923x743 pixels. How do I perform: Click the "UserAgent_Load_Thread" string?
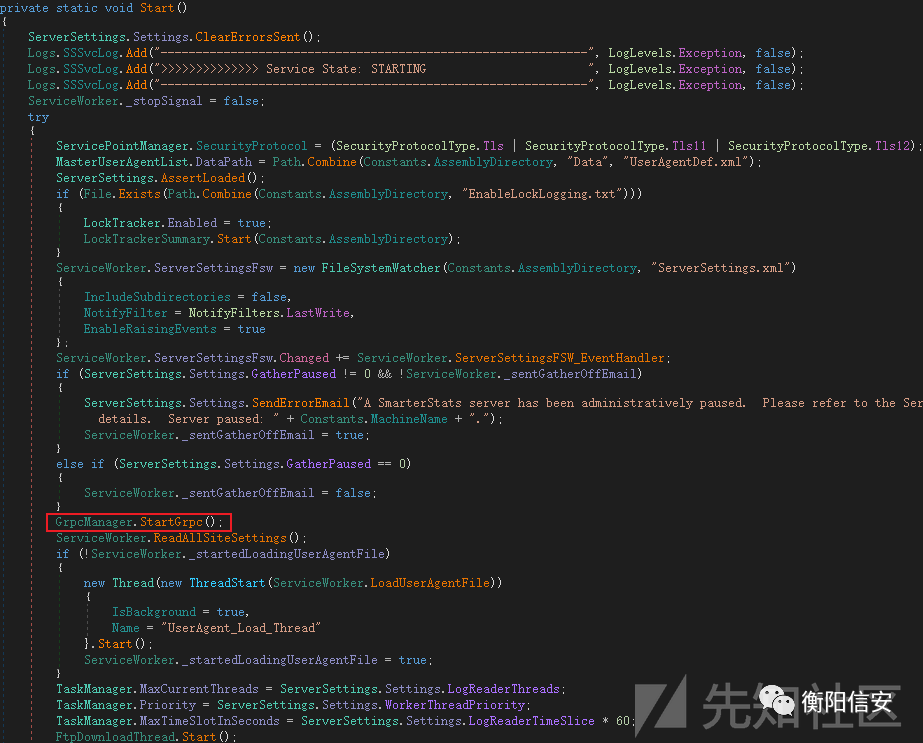240,628
